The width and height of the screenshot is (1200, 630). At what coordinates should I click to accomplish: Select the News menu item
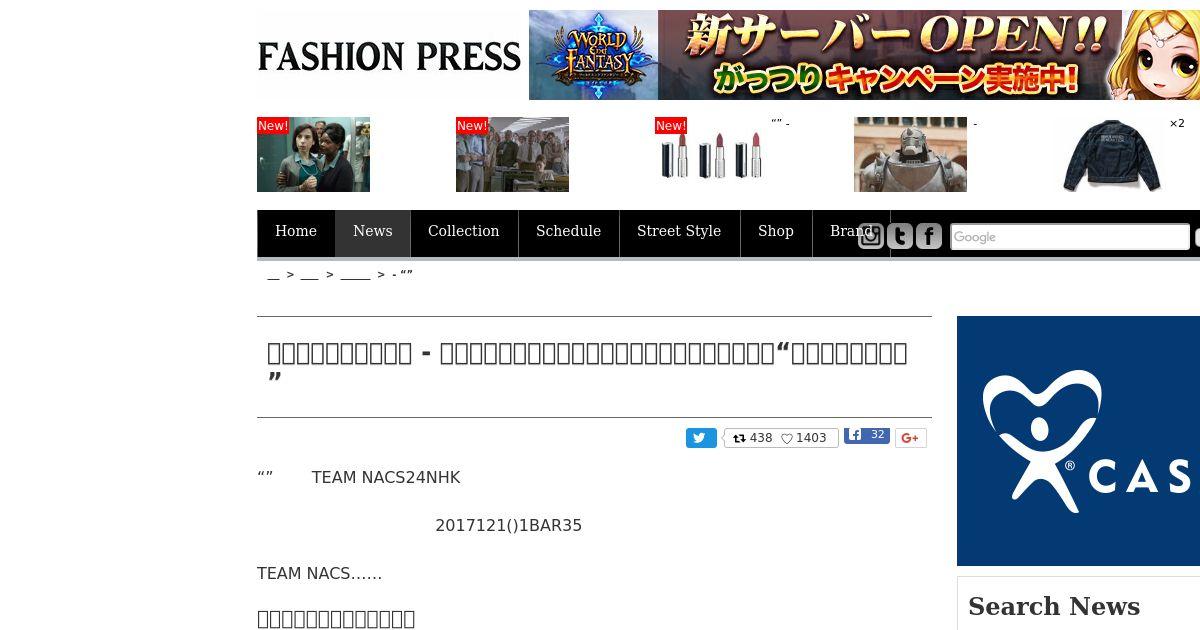(x=373, y=232)
